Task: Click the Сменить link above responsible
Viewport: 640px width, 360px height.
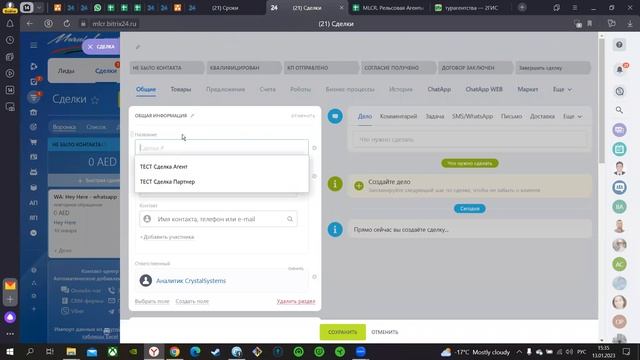Action: [296, 269]
